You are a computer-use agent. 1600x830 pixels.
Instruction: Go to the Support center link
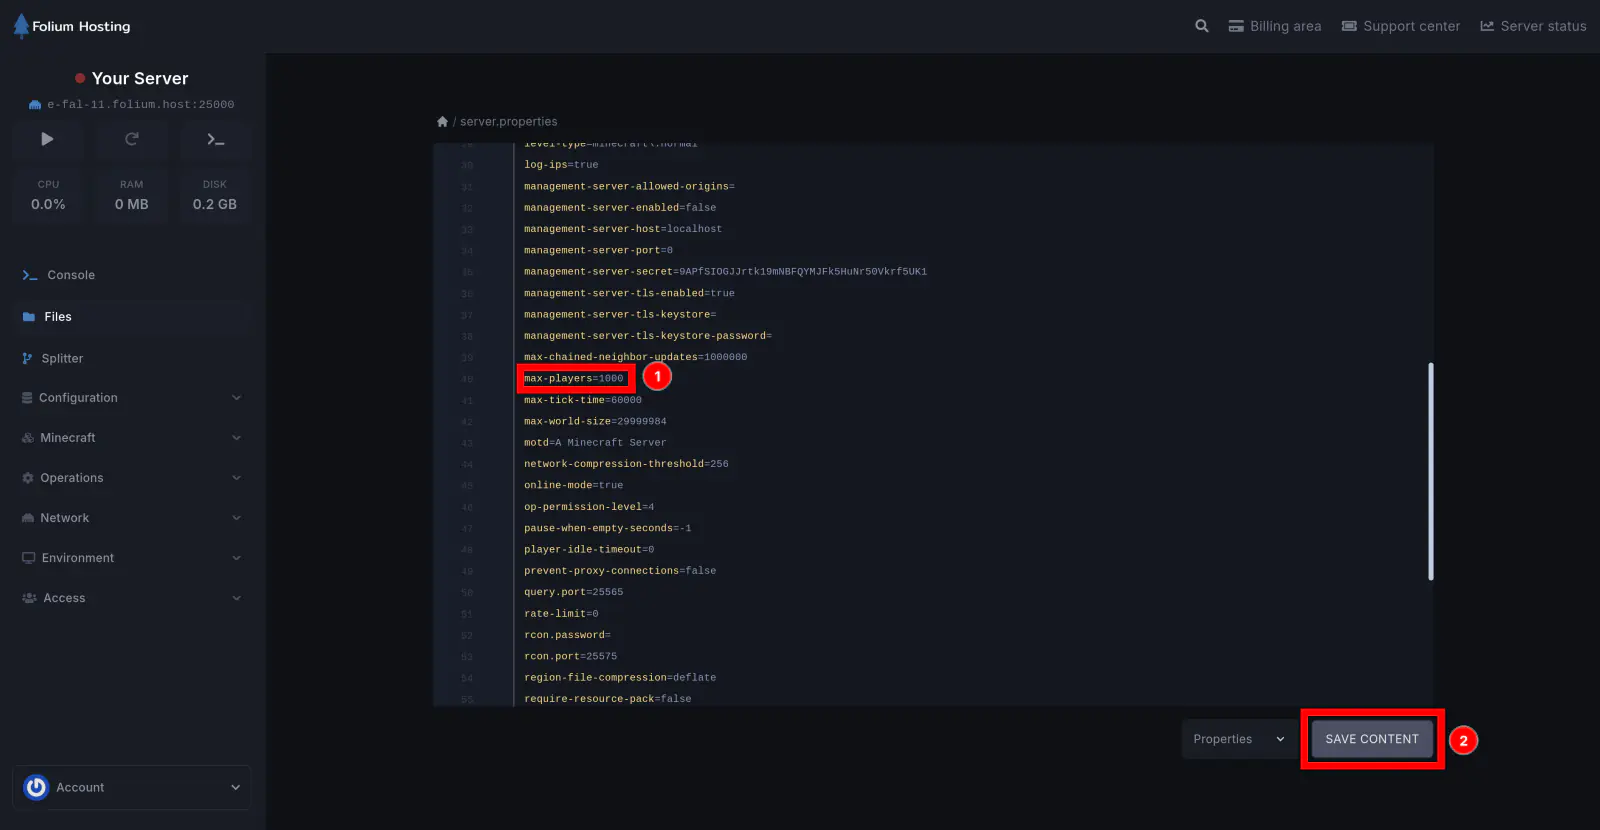click(1400, 26)
